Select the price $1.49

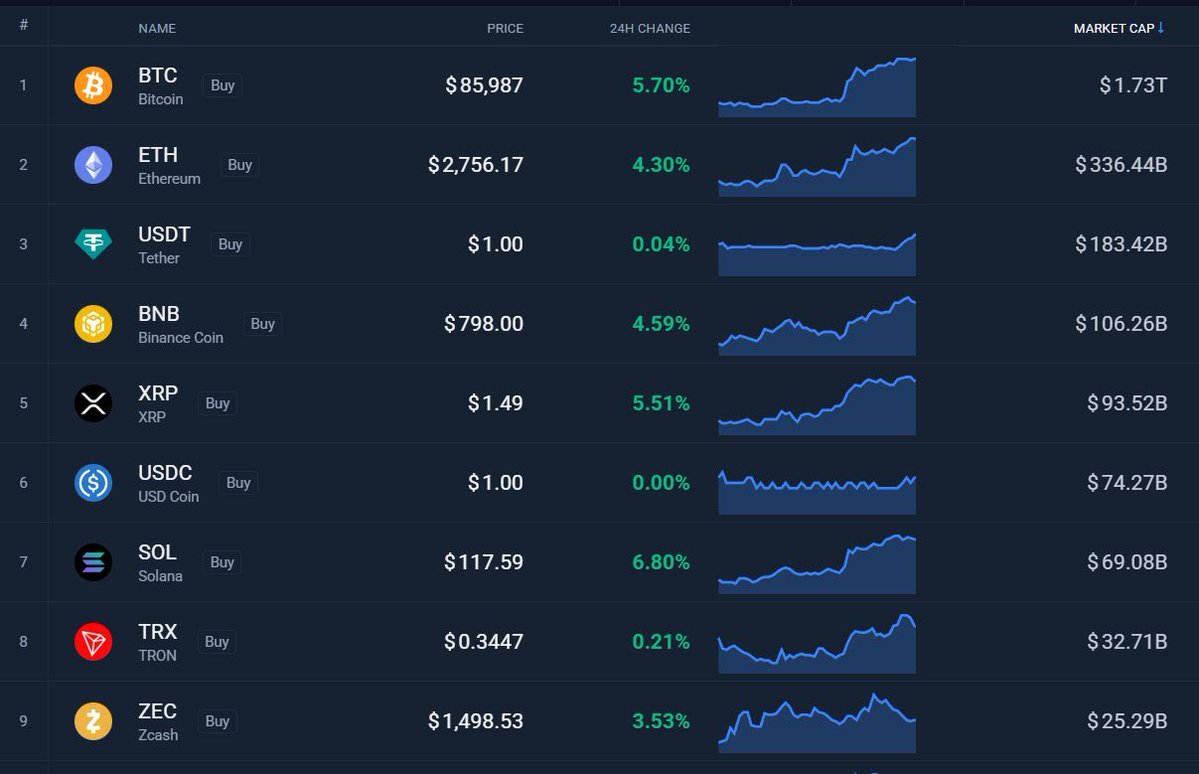click(x=496, y=403)
